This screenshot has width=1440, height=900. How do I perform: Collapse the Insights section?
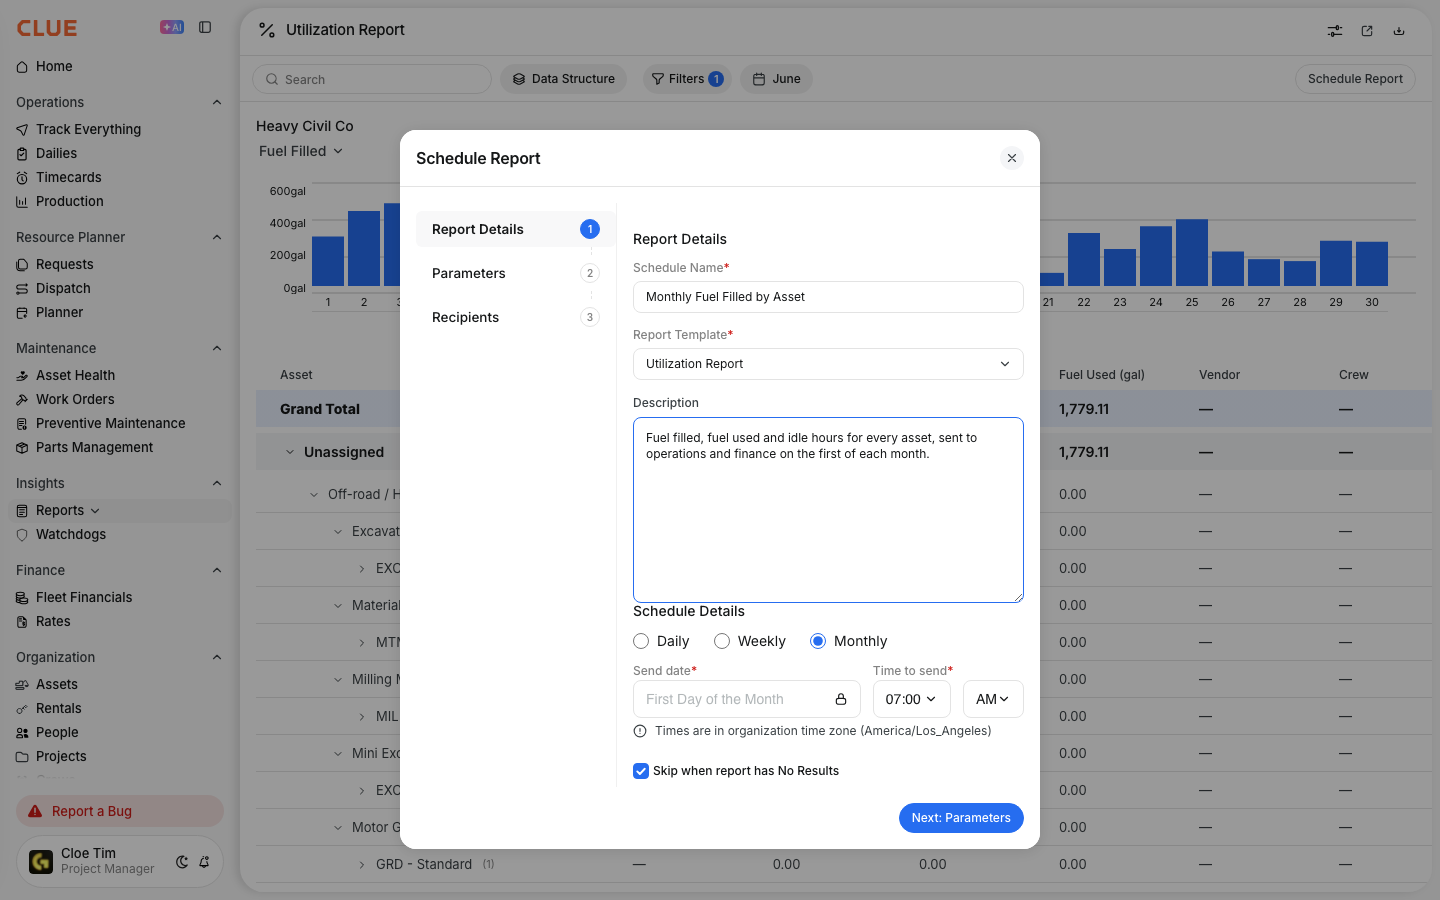[217, 483]
